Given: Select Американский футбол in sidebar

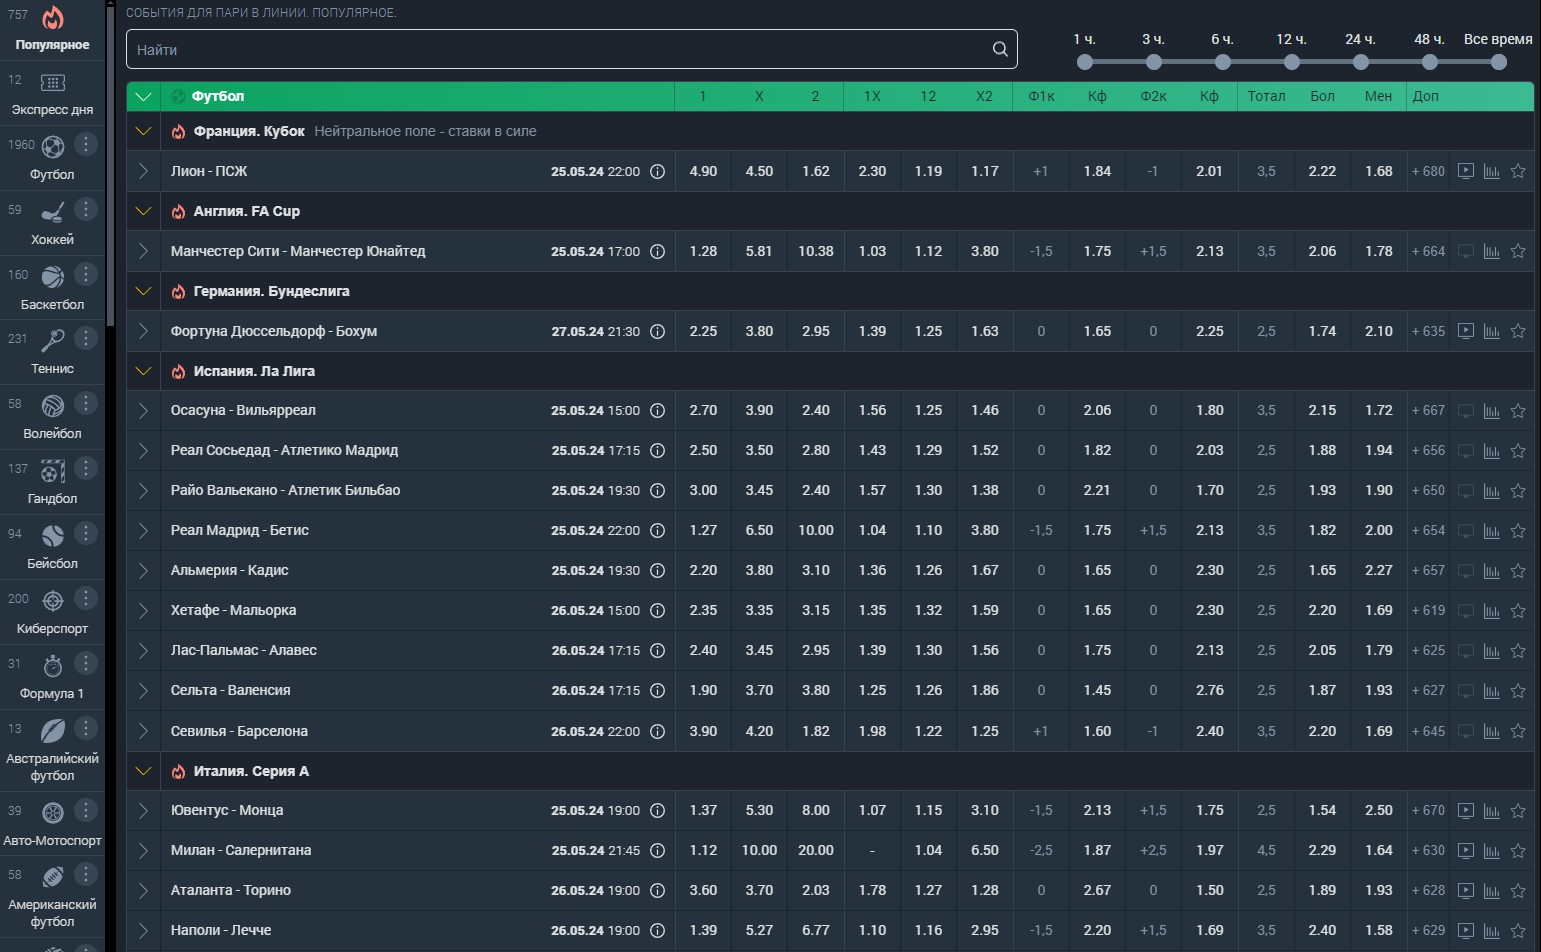Looking at the screenshot, I should pyautogui.click(x=52, y=896).
